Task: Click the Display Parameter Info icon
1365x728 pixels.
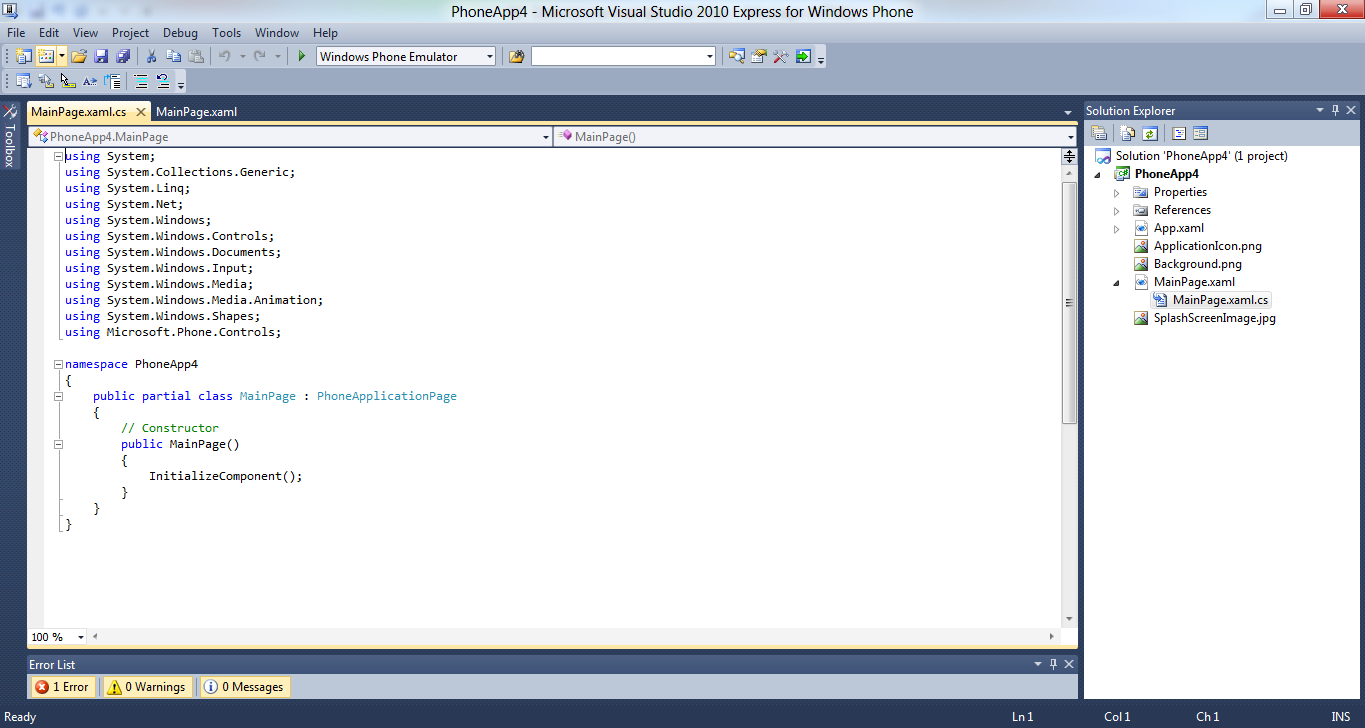Action: (45, 82)
